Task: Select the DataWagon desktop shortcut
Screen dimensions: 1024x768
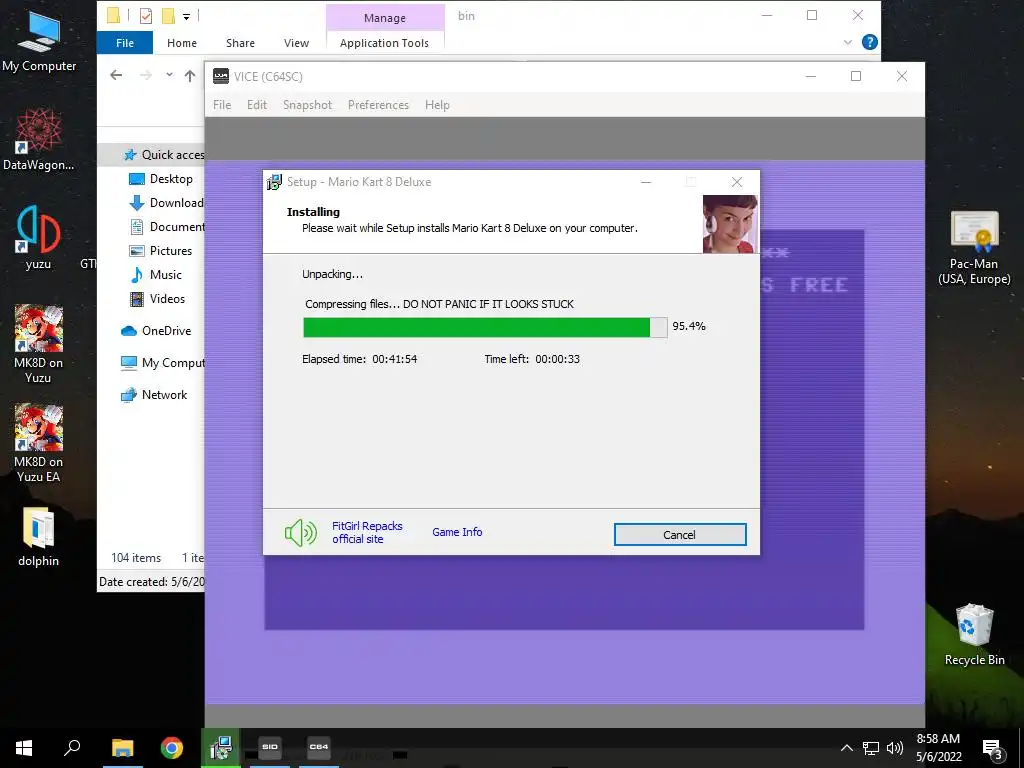Action: tap(39, 140)
